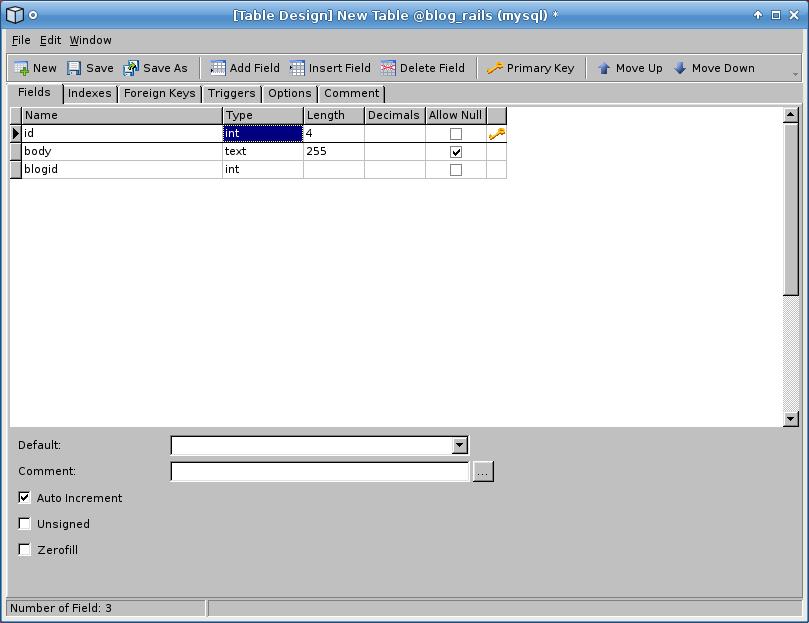
Task: Click the Name column header
Action: point(122,115)
